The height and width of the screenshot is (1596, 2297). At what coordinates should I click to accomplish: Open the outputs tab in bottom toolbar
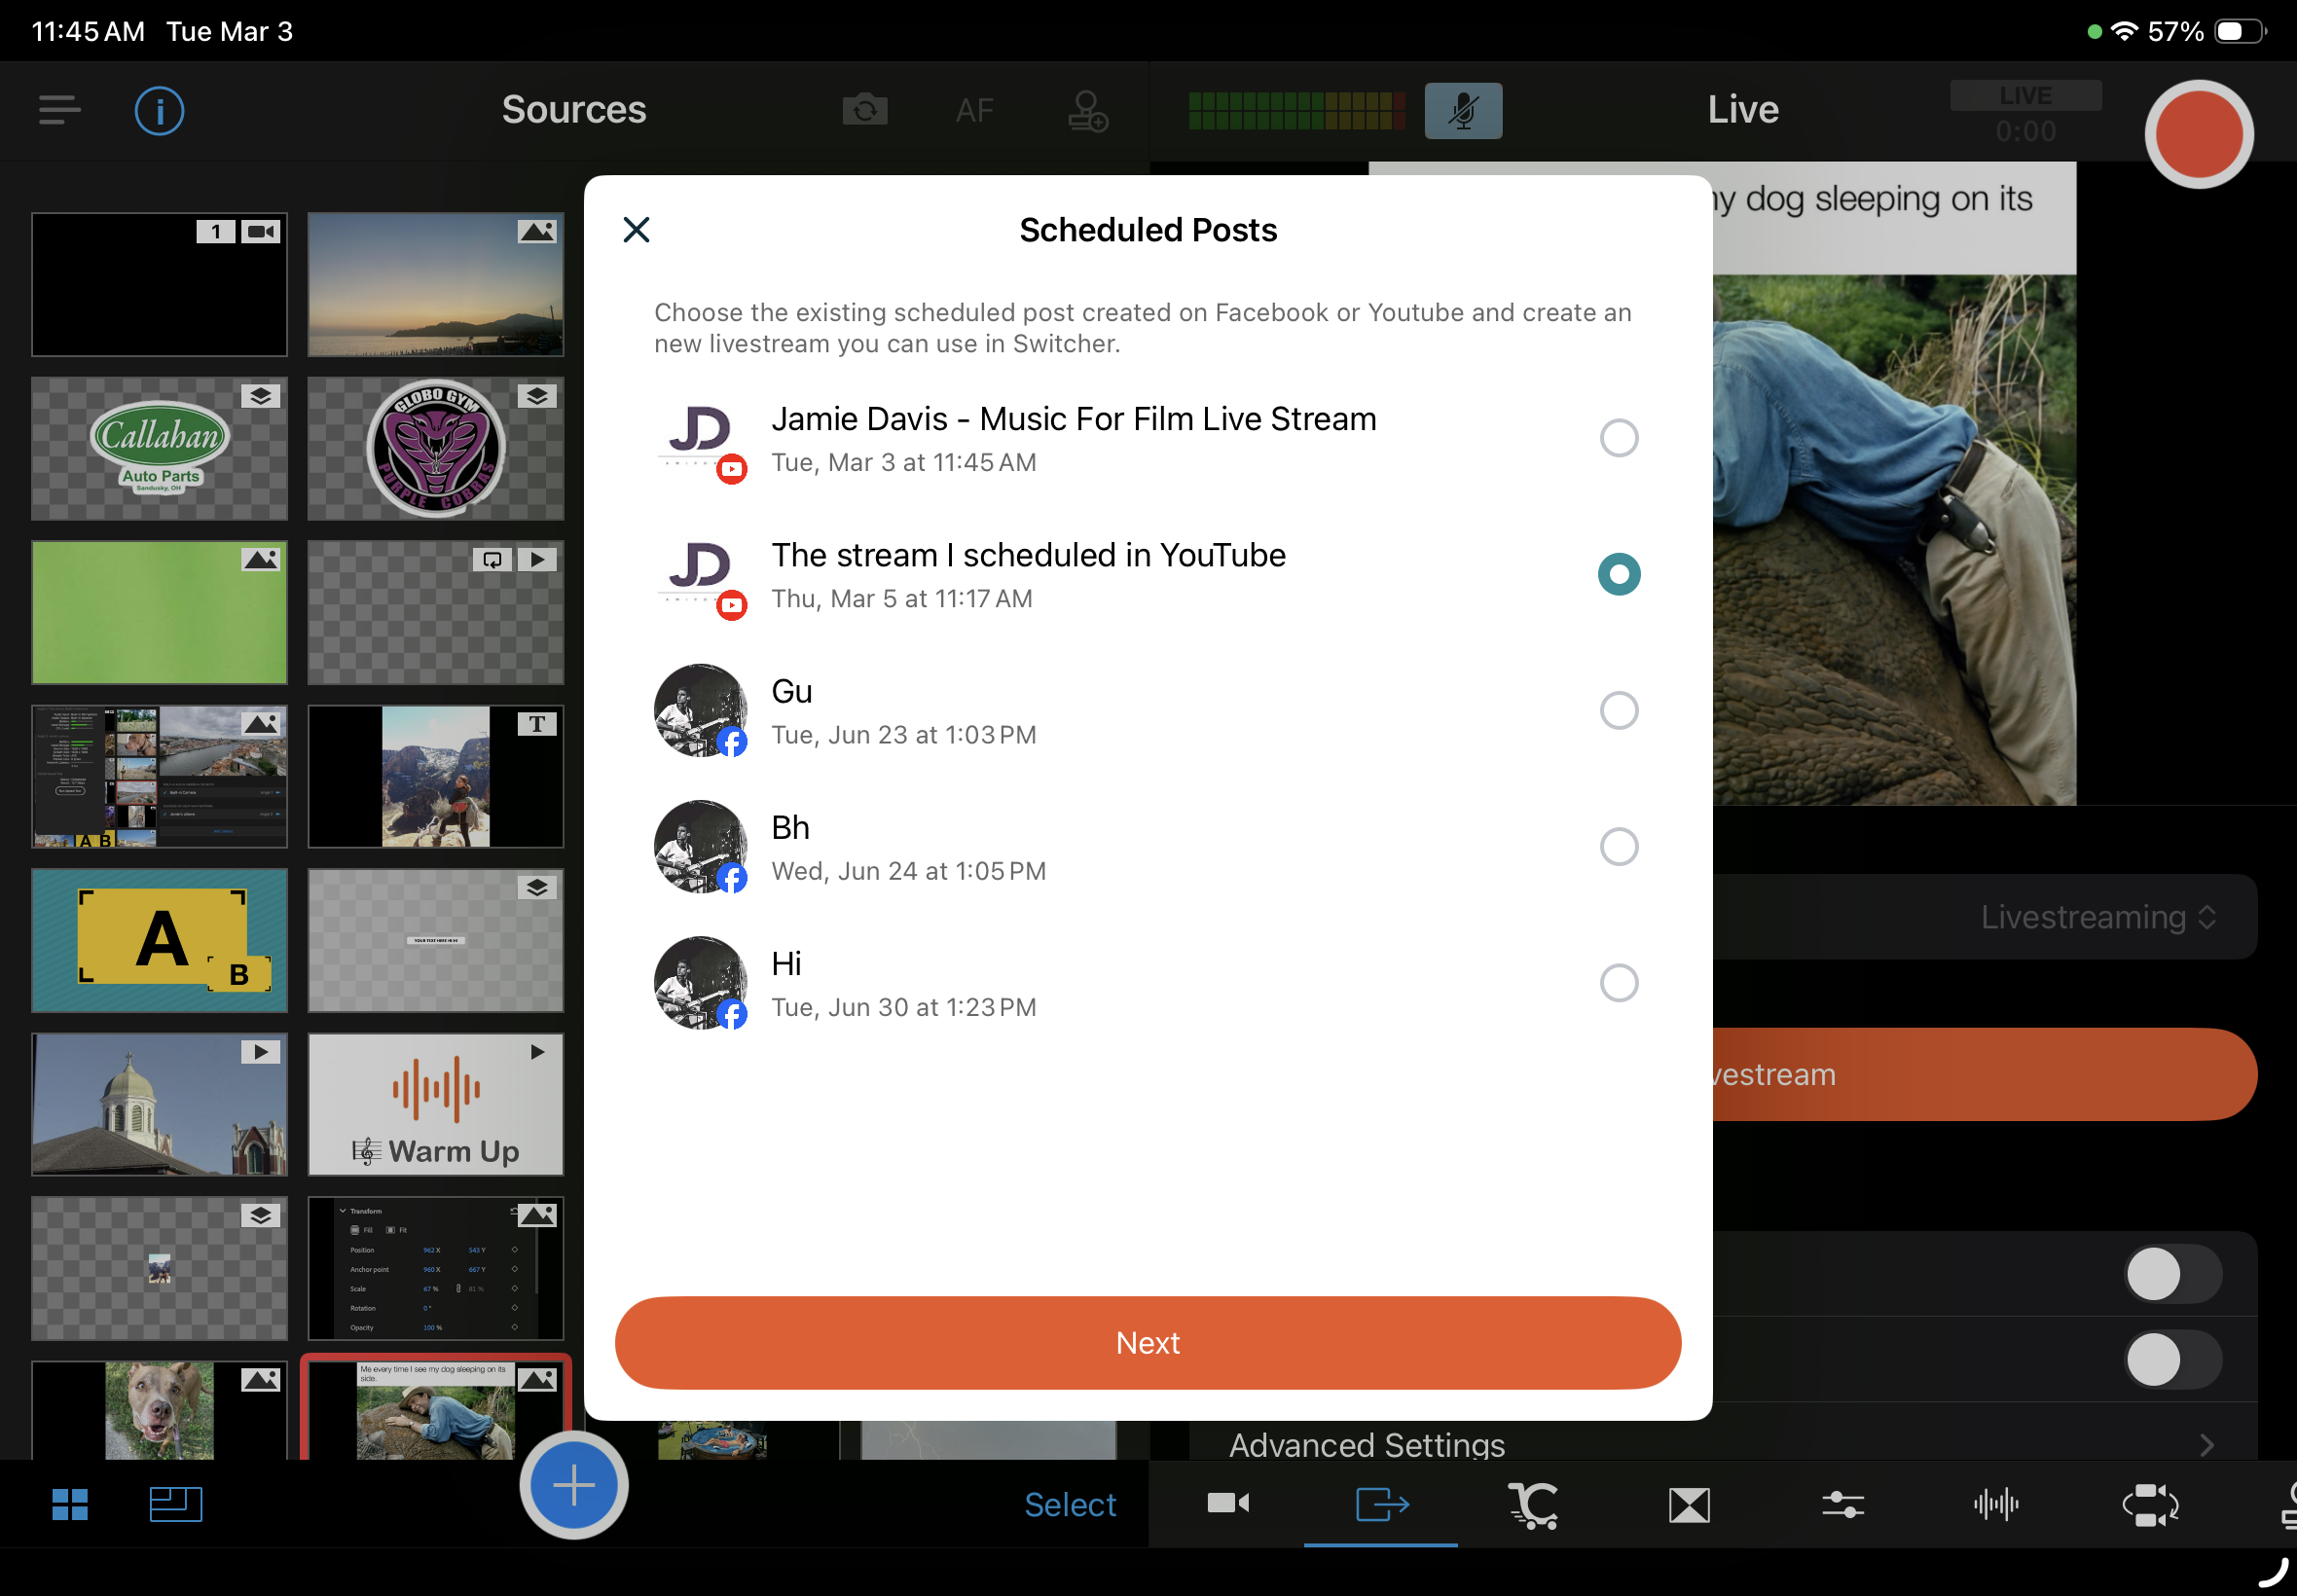[1381, 1504]
